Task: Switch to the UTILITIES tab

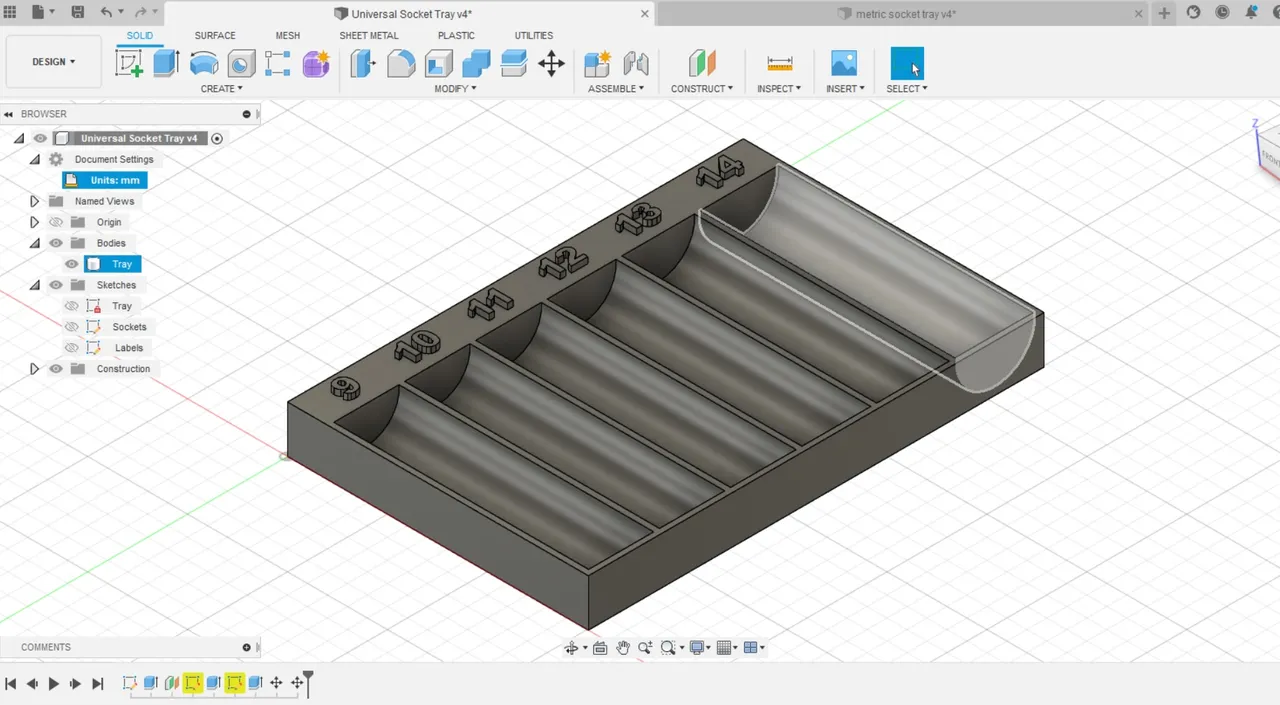Action: pos(534,36)
